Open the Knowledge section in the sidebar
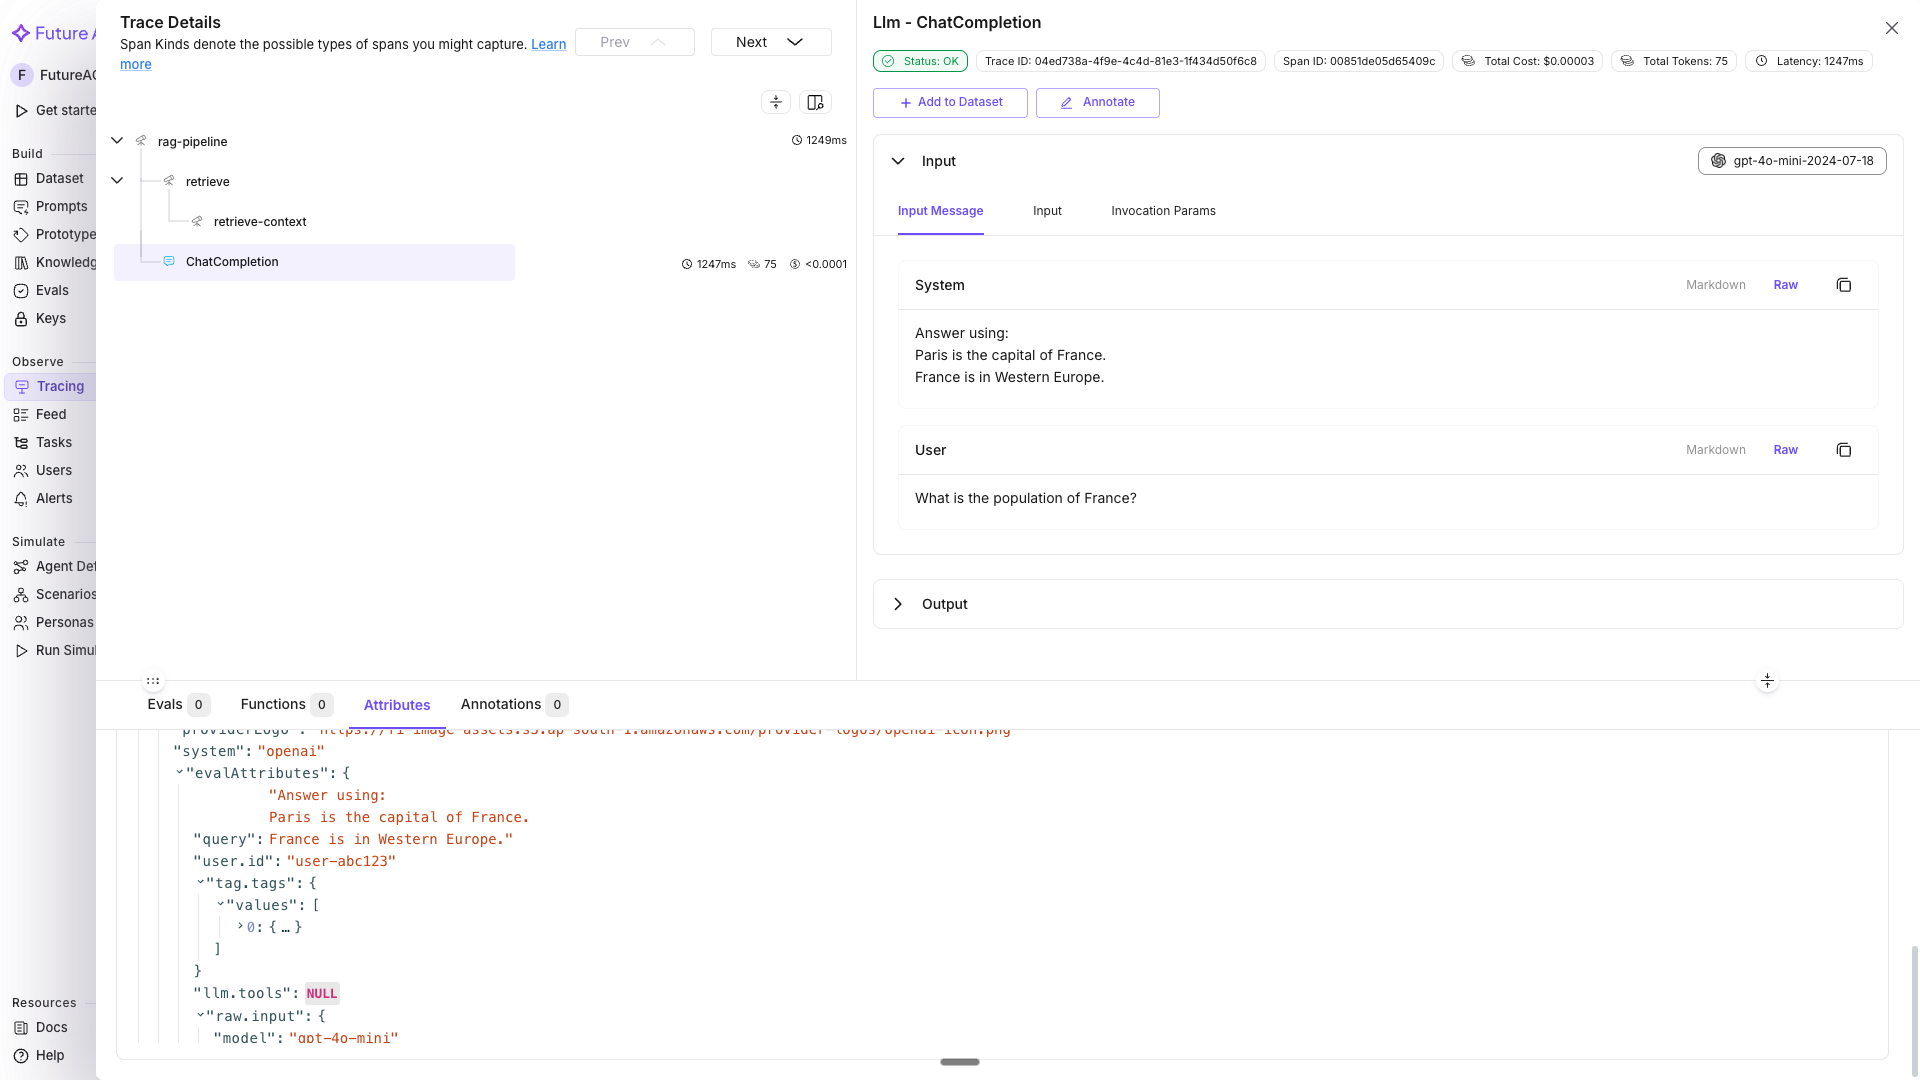1920x1080 pixels. click(x=66, y=262)
